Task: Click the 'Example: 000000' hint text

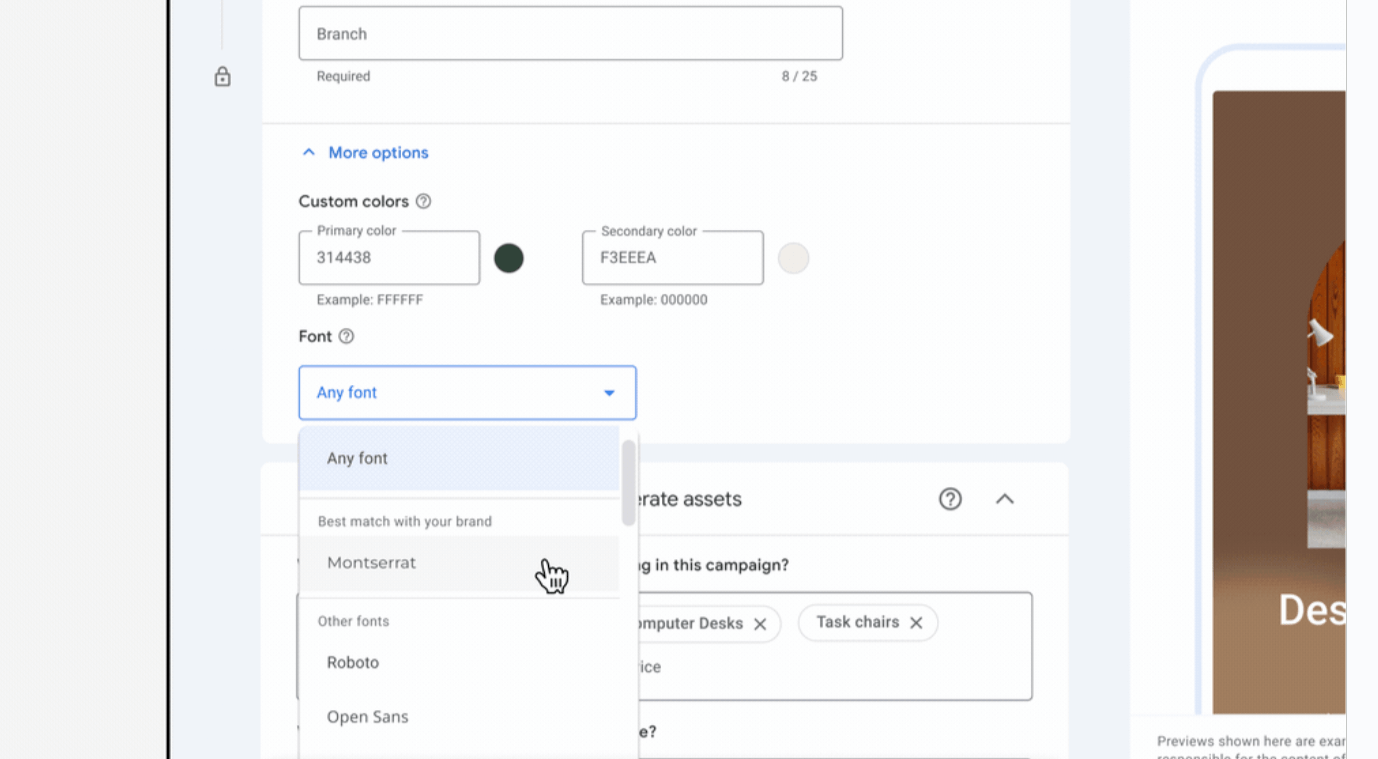Action: 654,300
